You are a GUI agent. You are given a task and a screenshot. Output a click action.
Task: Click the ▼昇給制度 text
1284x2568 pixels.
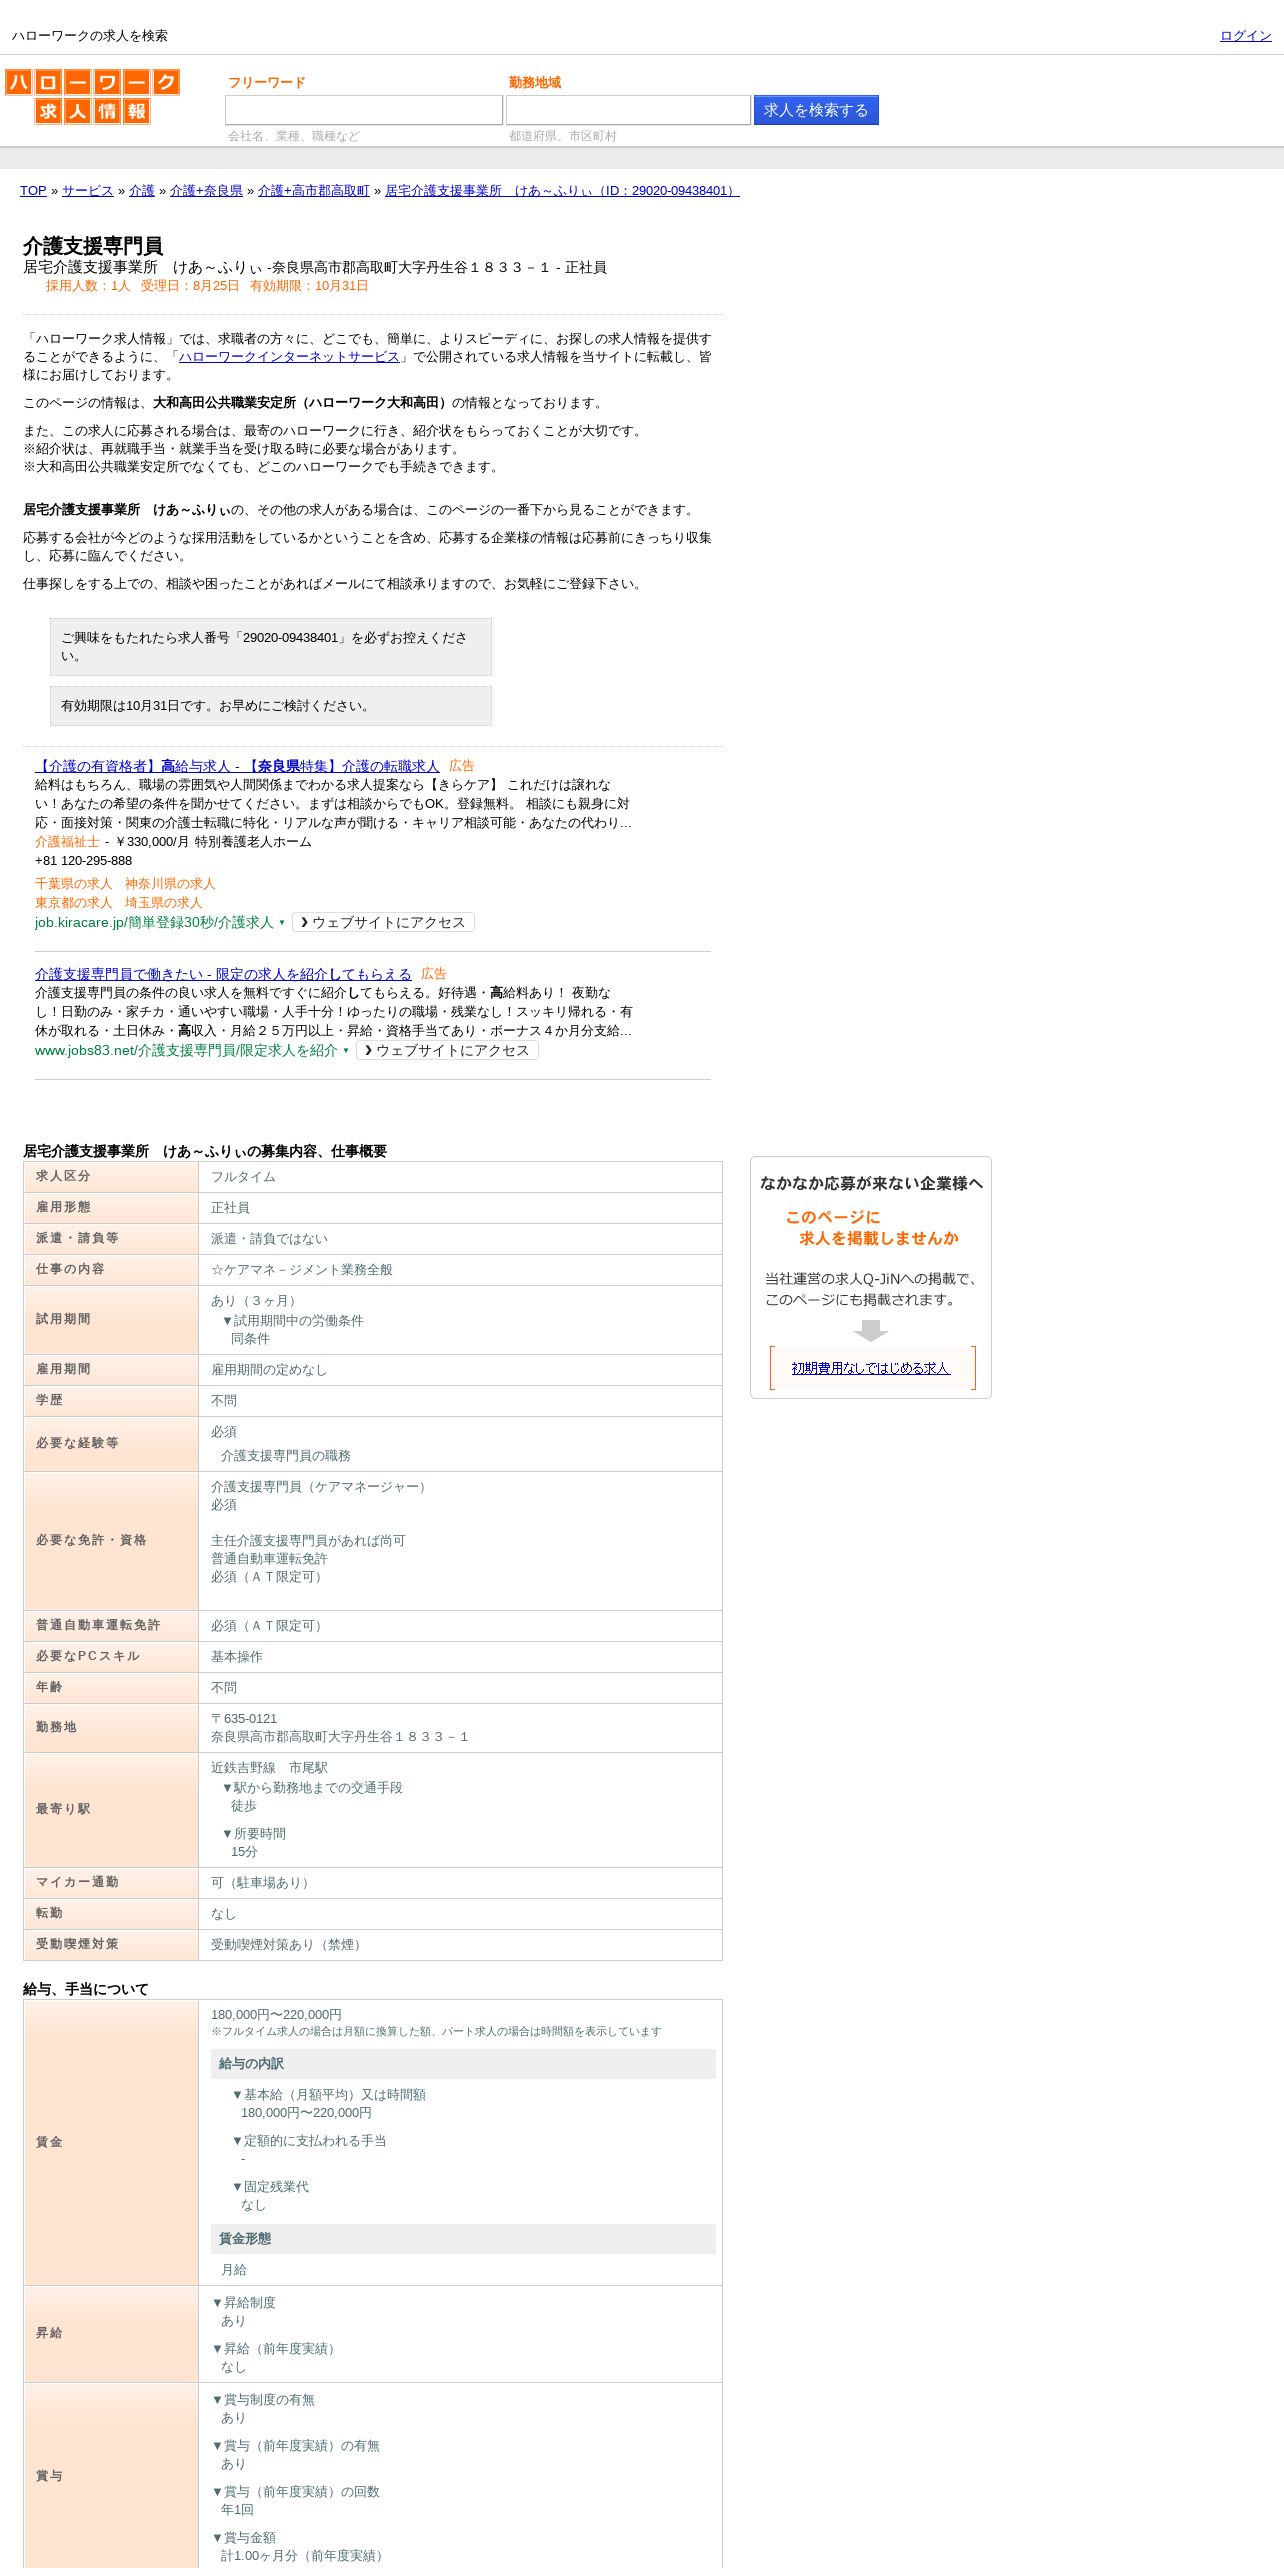coord(243,2303)
